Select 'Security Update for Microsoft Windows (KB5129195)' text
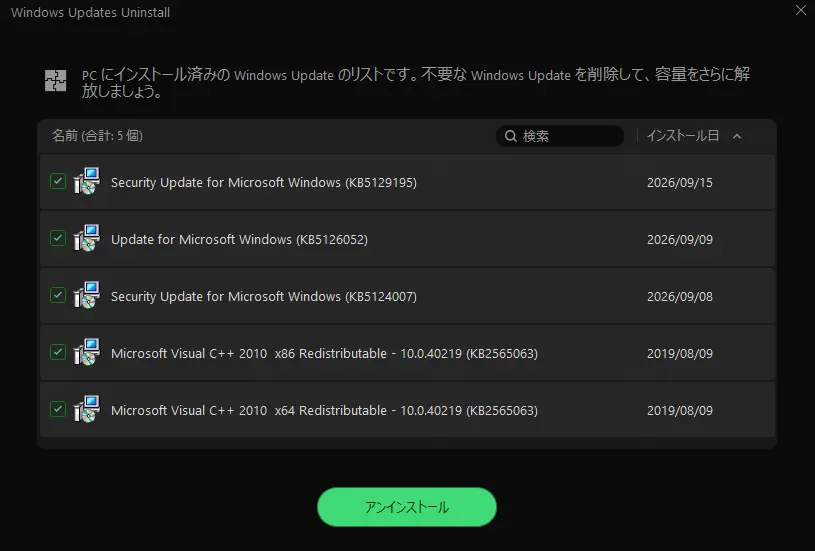Screen dimensions: 815x551 pos(264,182)
